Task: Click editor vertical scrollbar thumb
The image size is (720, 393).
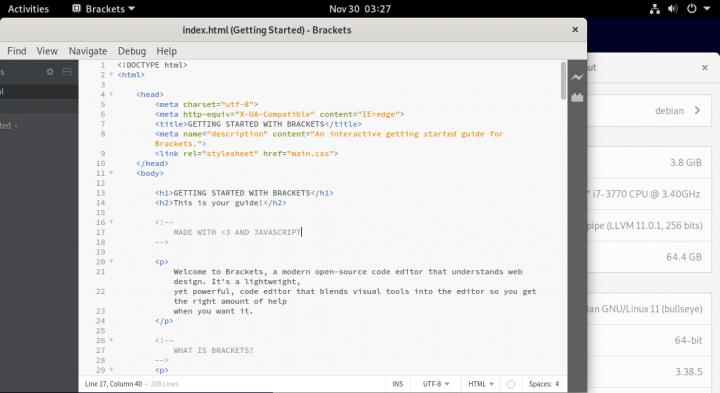Action: [563, 80]
